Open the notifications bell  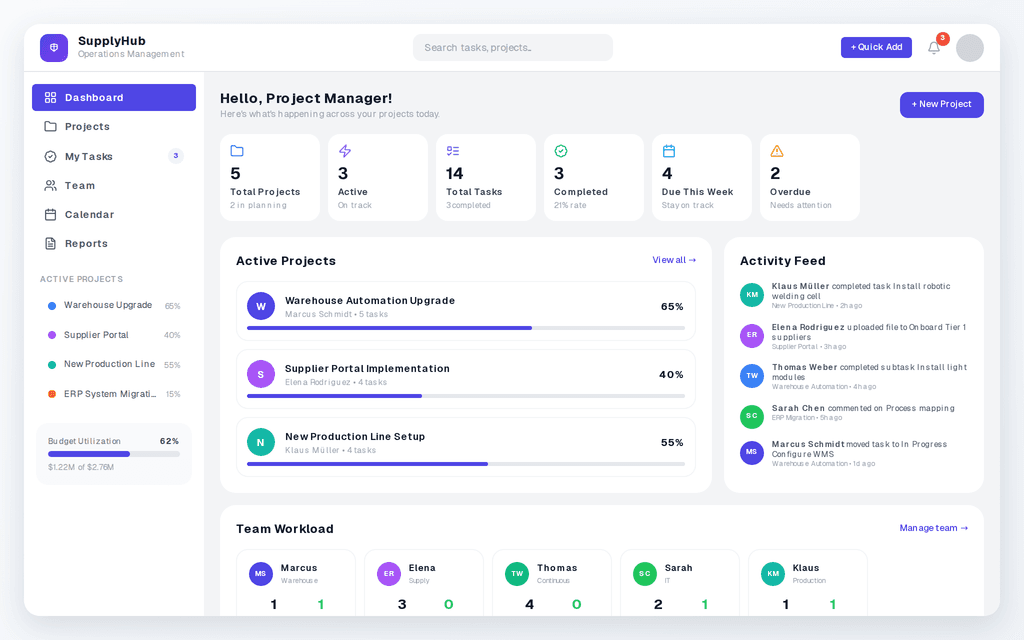point(934,48)
